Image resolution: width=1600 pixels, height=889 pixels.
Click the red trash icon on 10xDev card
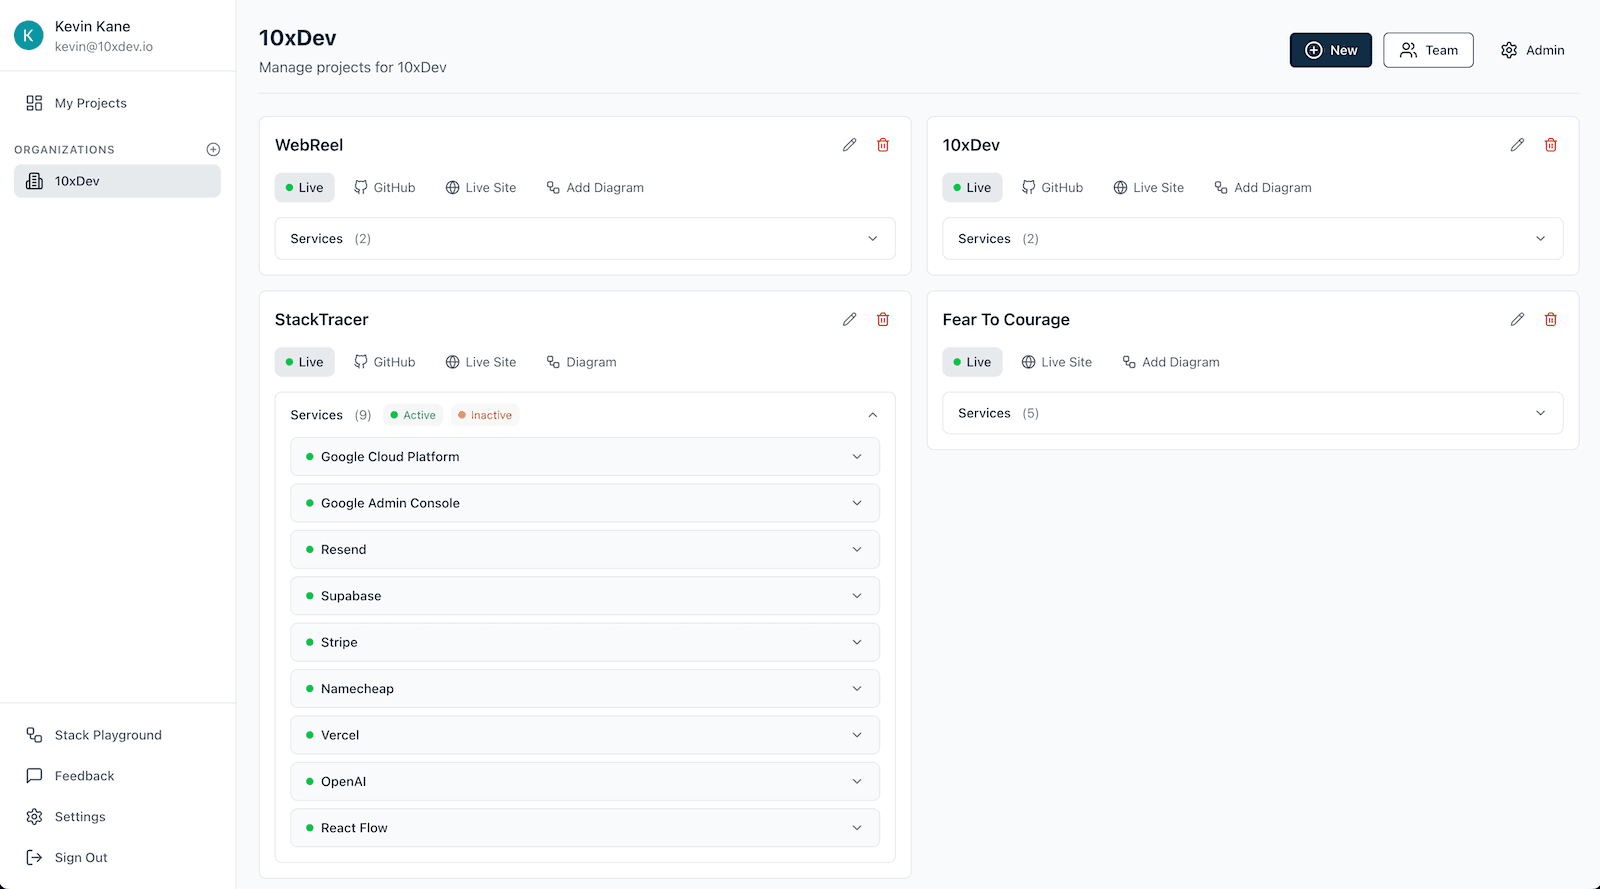[x=1551, y=145]
